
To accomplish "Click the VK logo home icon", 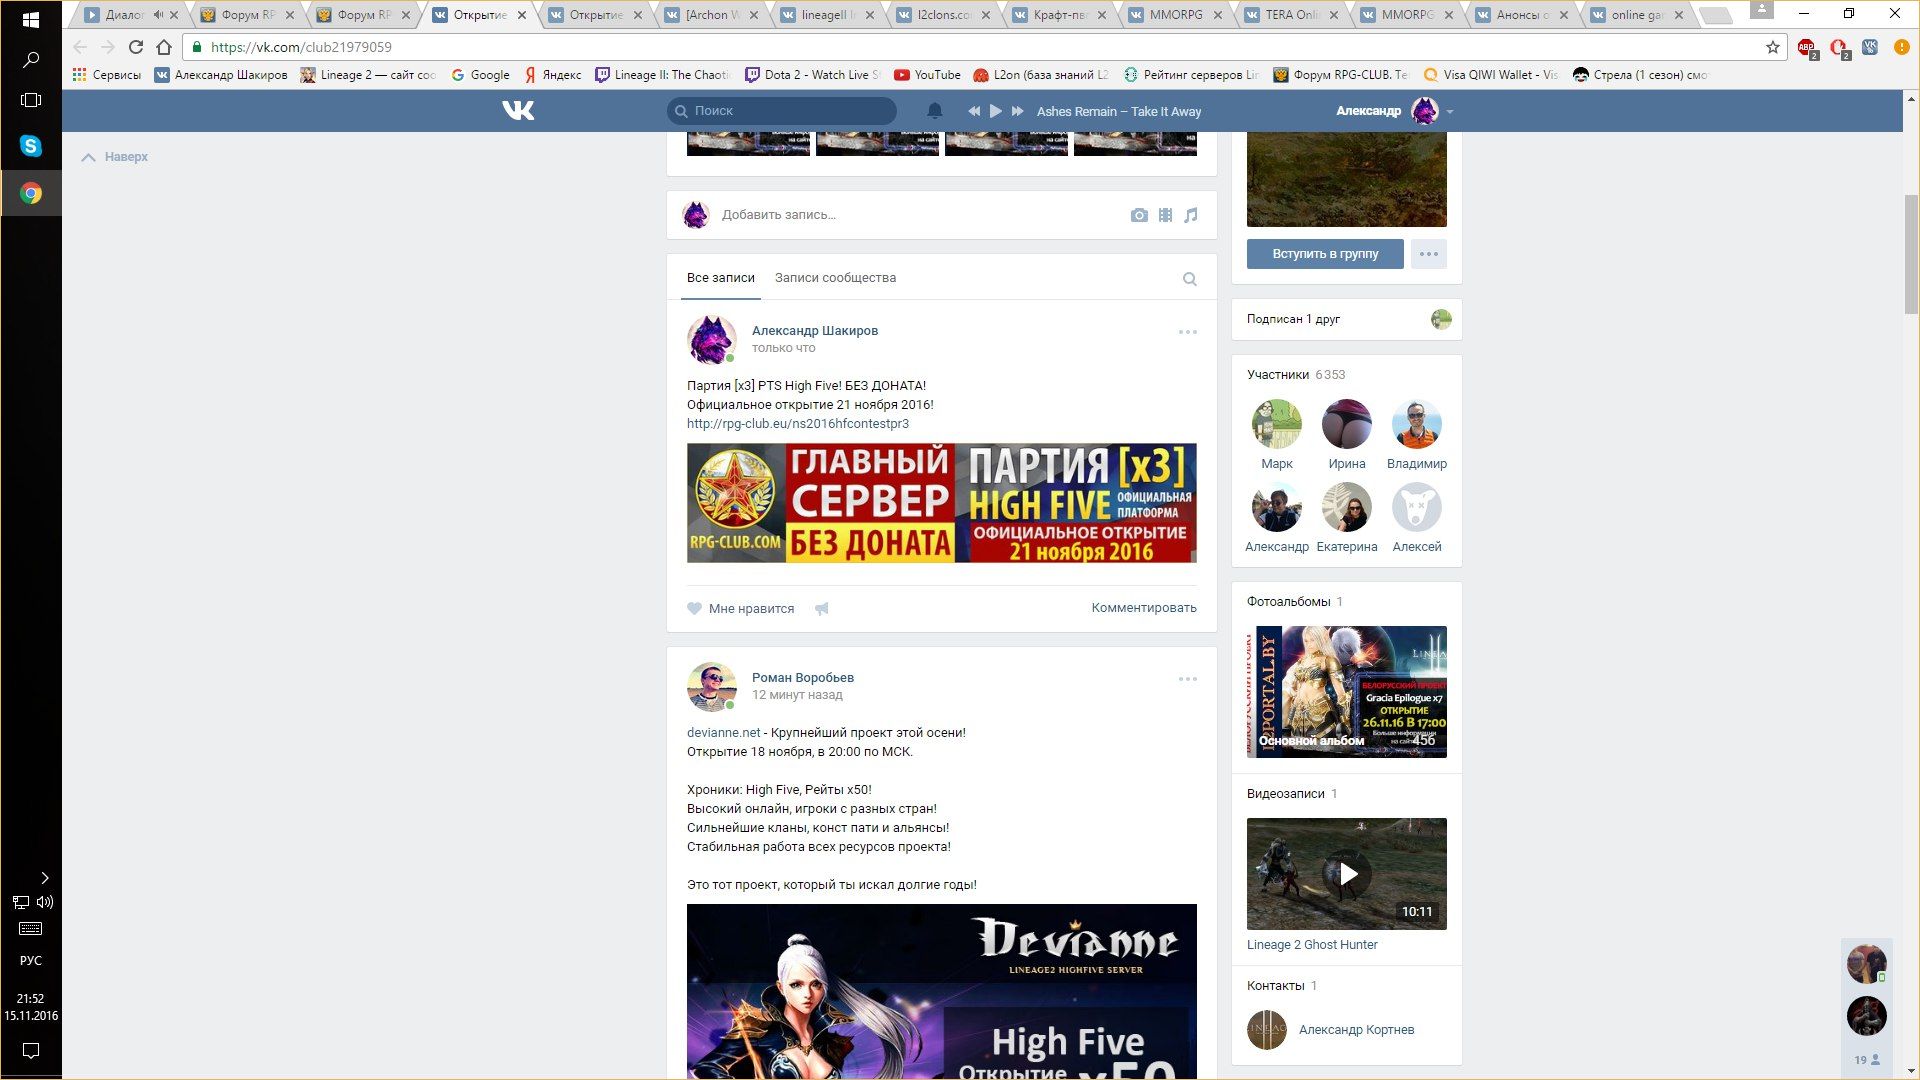I will coord(518,111).
